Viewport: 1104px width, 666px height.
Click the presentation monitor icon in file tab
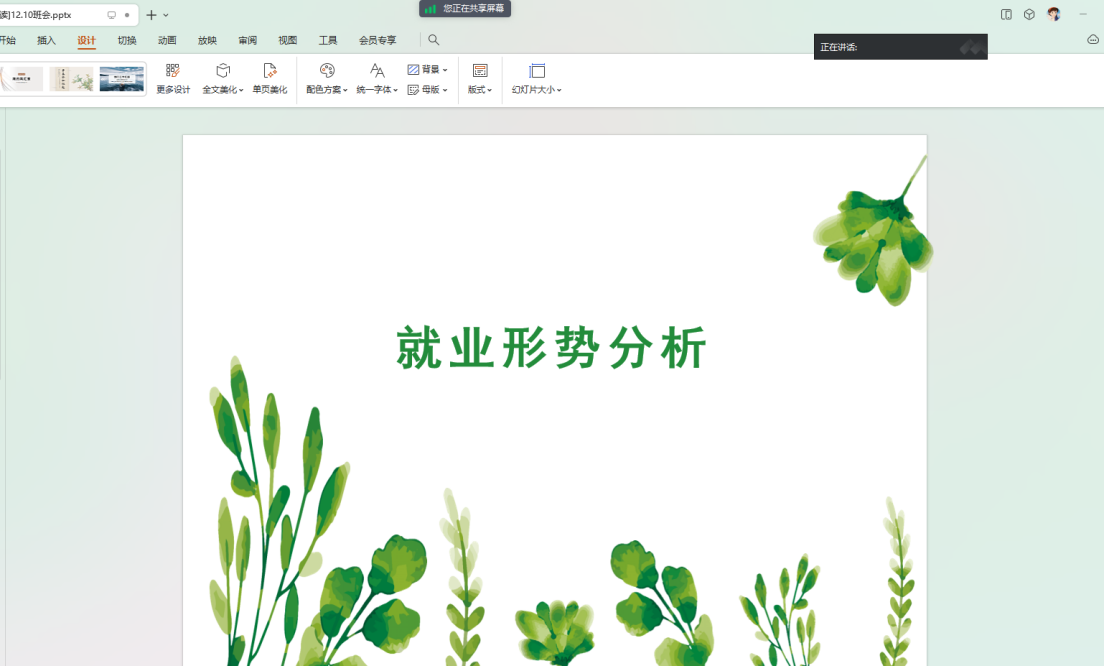coord(111,15)
